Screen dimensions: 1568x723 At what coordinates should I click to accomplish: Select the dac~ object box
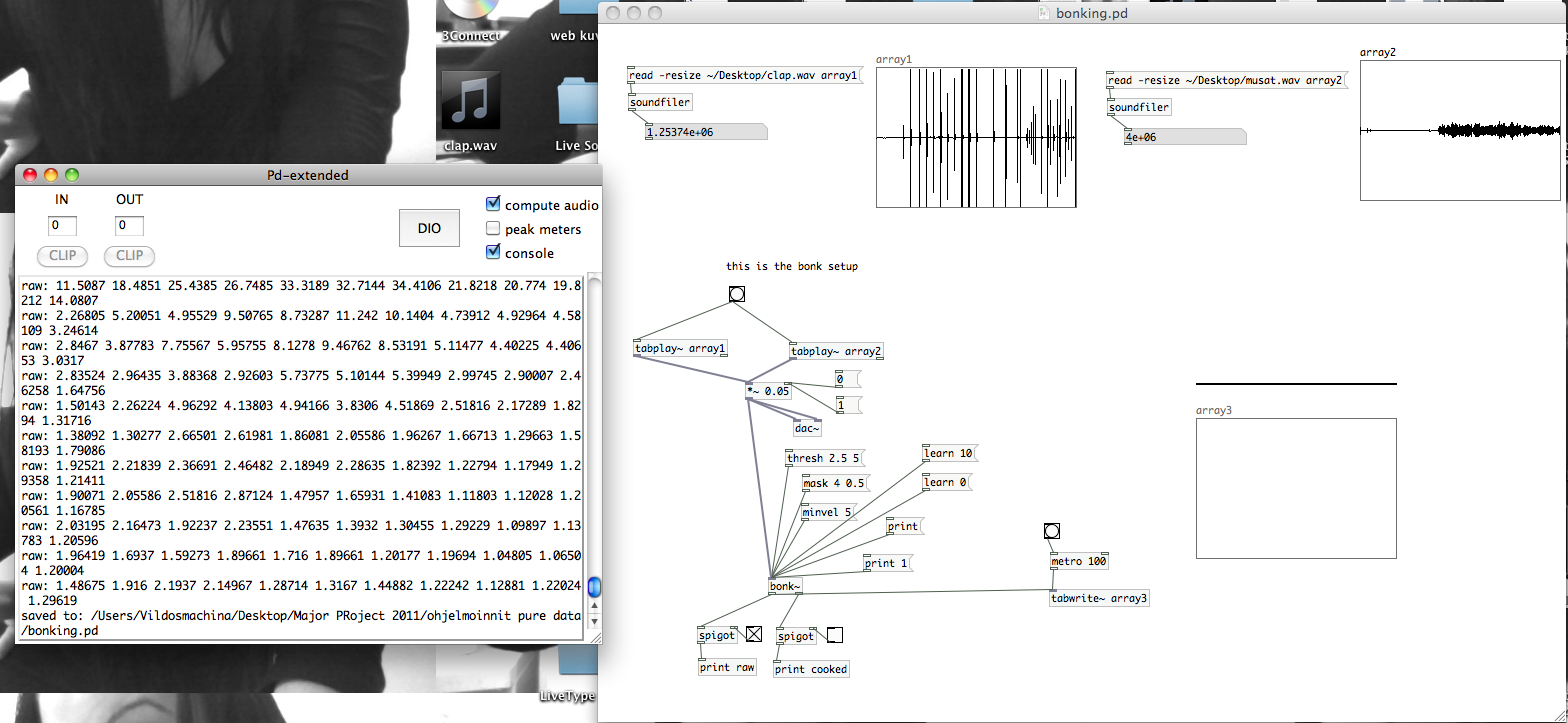pos(806,428)
